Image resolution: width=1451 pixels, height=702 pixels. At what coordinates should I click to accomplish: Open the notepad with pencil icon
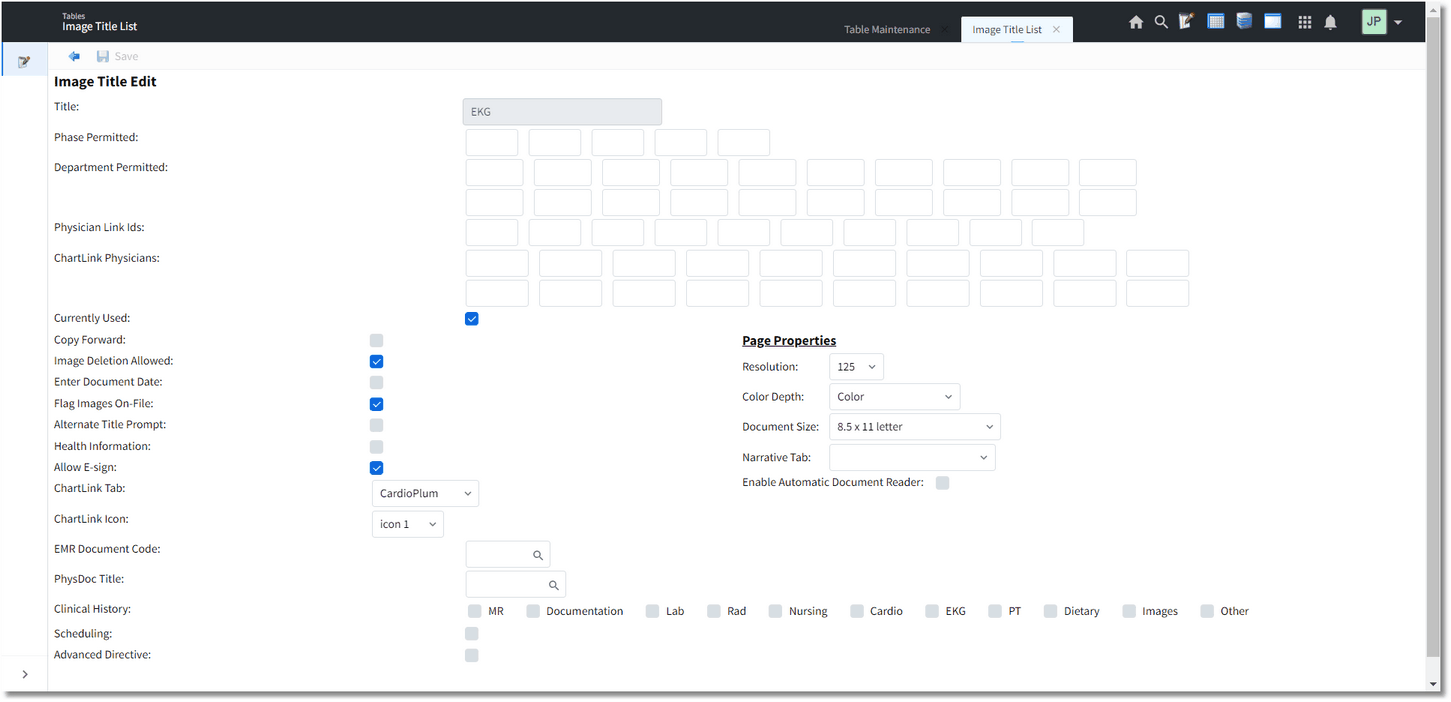(x=1187, y=21)
